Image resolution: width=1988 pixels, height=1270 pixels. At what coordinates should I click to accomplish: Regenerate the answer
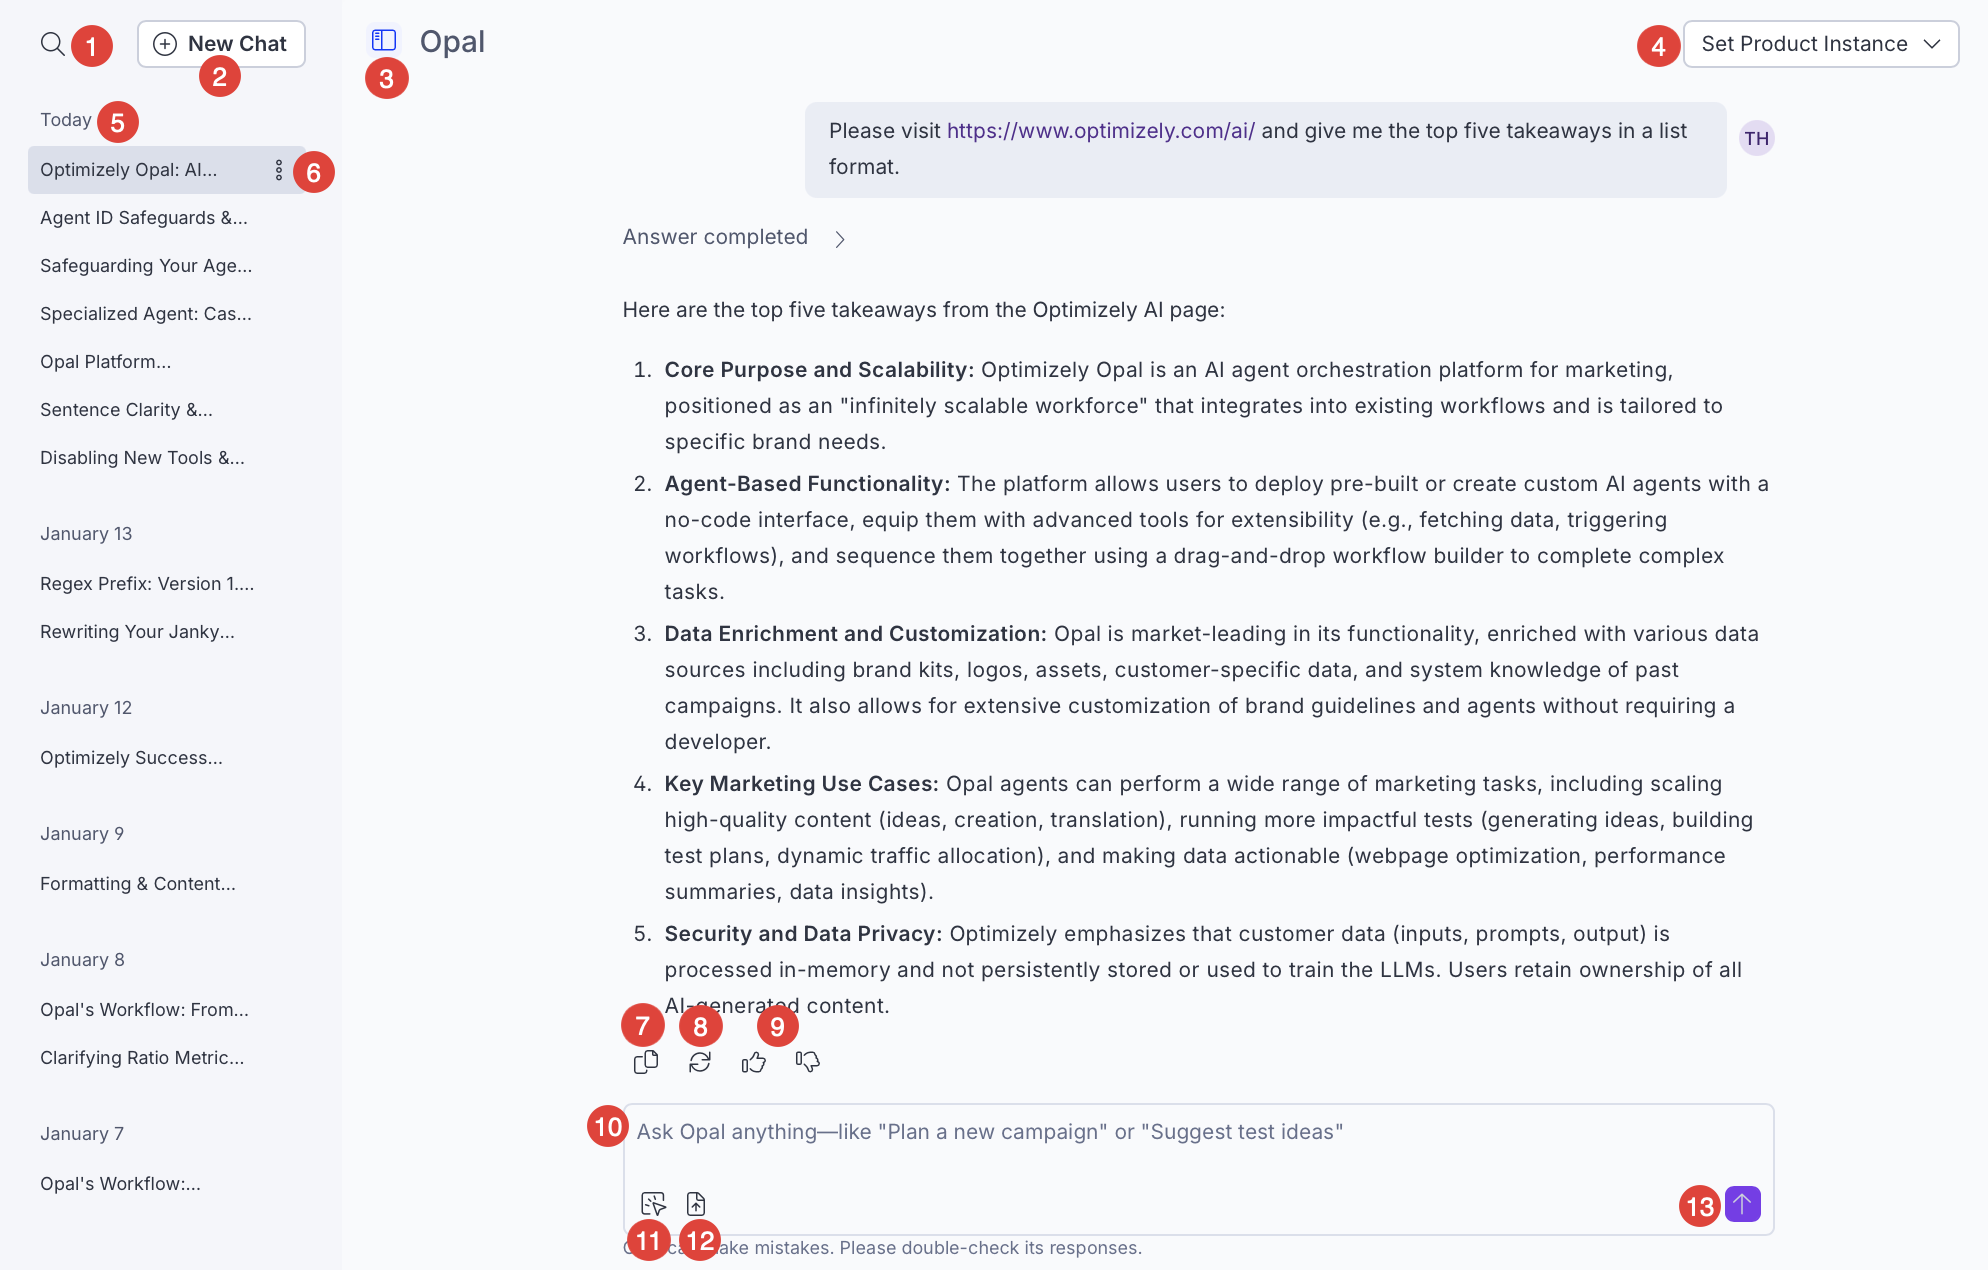(700, 1062)
